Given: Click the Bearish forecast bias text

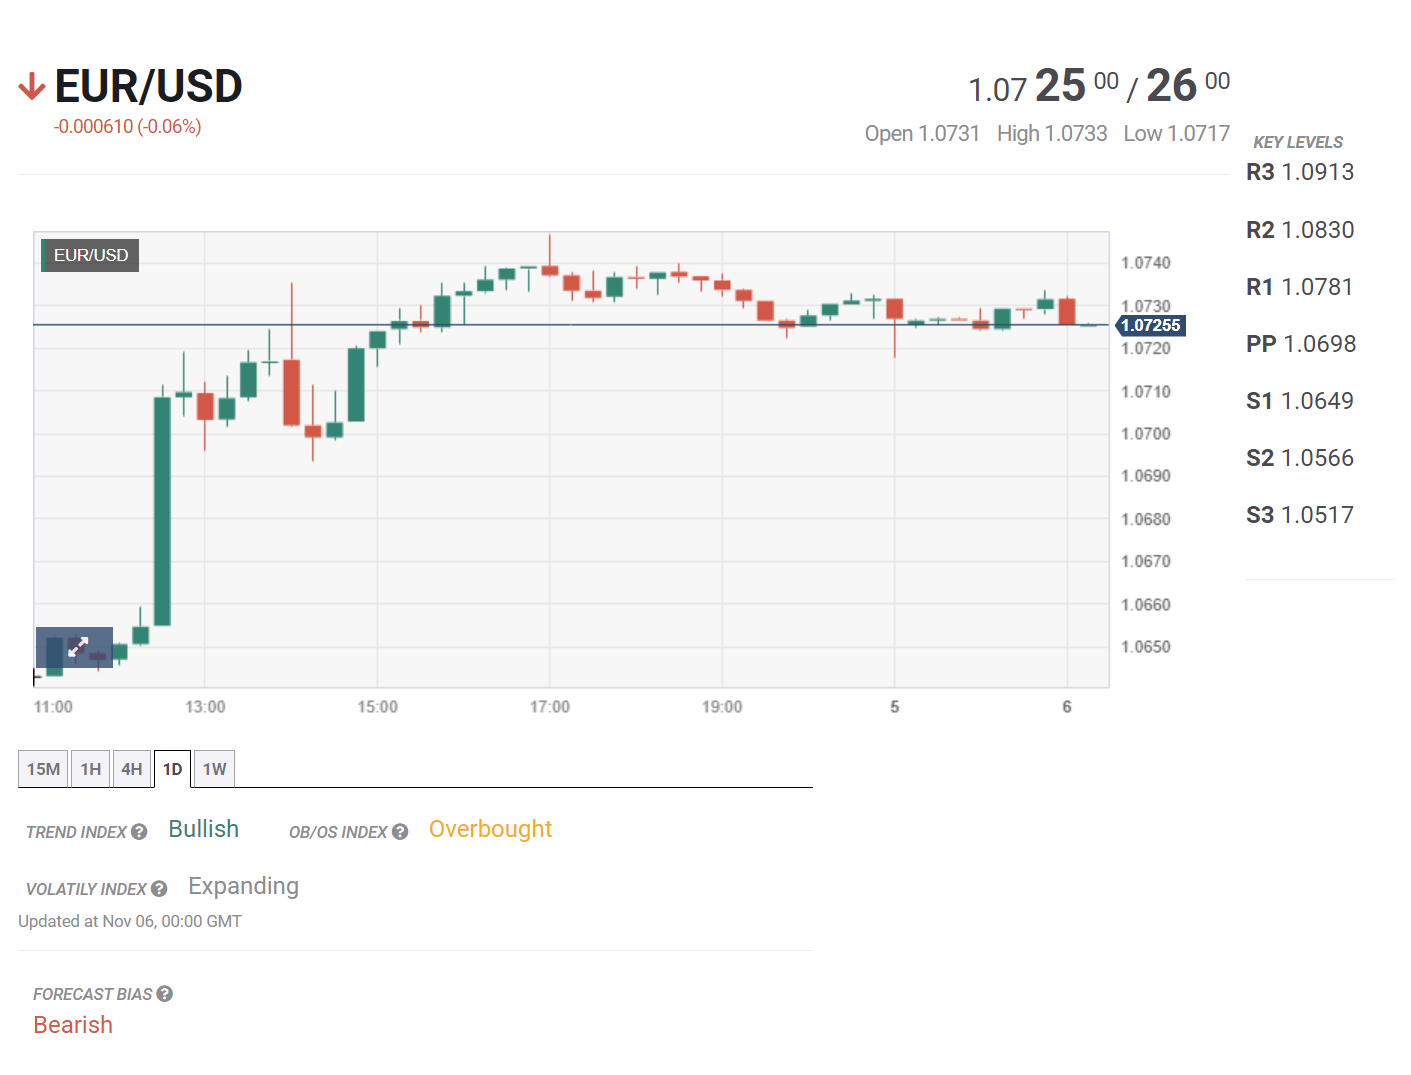Looking at the screenshot, I should click(x=73, y=1025).
